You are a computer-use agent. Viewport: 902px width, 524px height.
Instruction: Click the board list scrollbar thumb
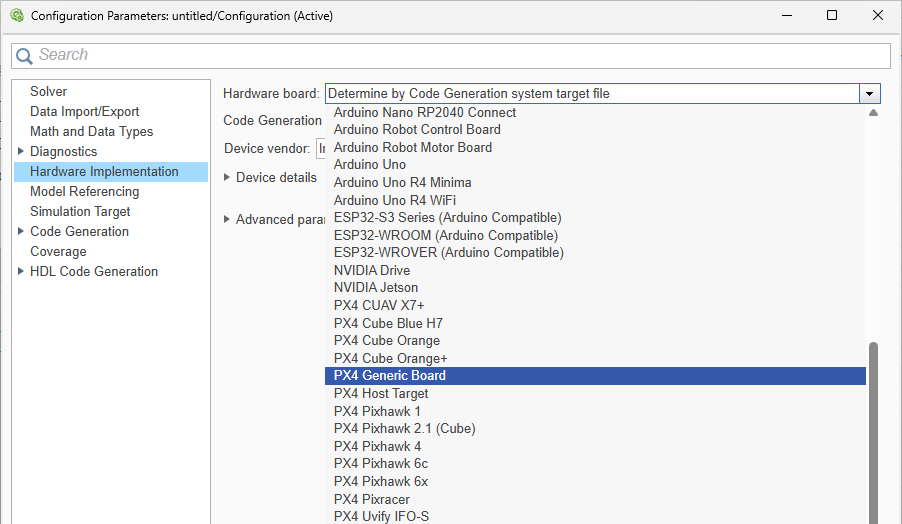873,433
